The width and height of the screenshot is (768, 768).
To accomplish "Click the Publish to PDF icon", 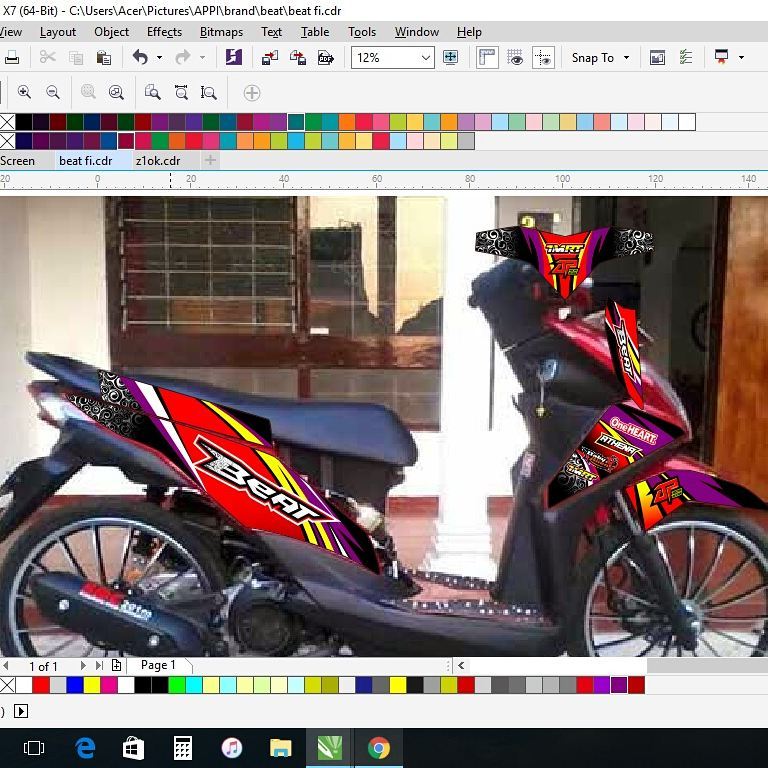I will tap(326, 58).
